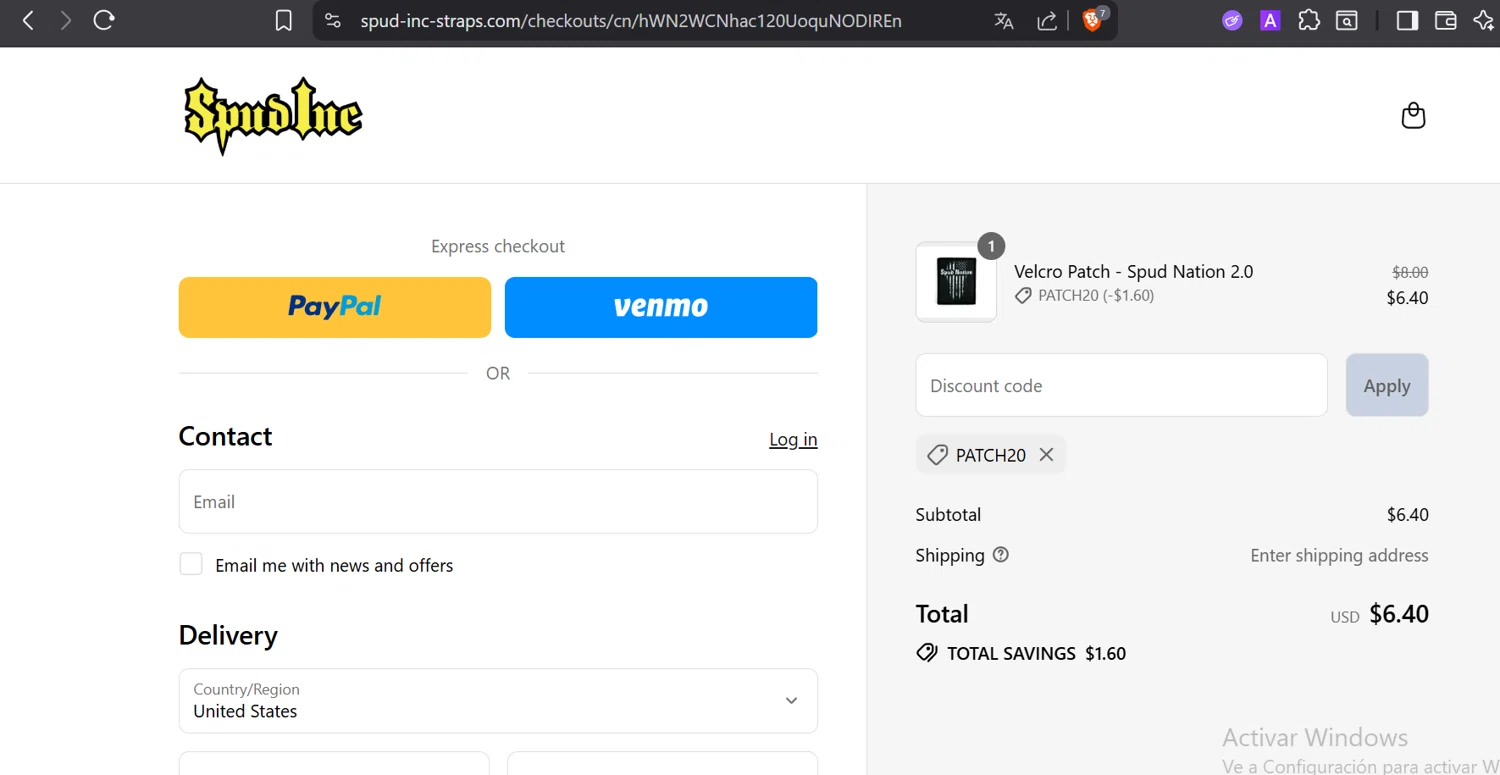The image size is (1500, 775).
Task: Open the shopping cart bag icon
Action: (x=1413, y=116)
